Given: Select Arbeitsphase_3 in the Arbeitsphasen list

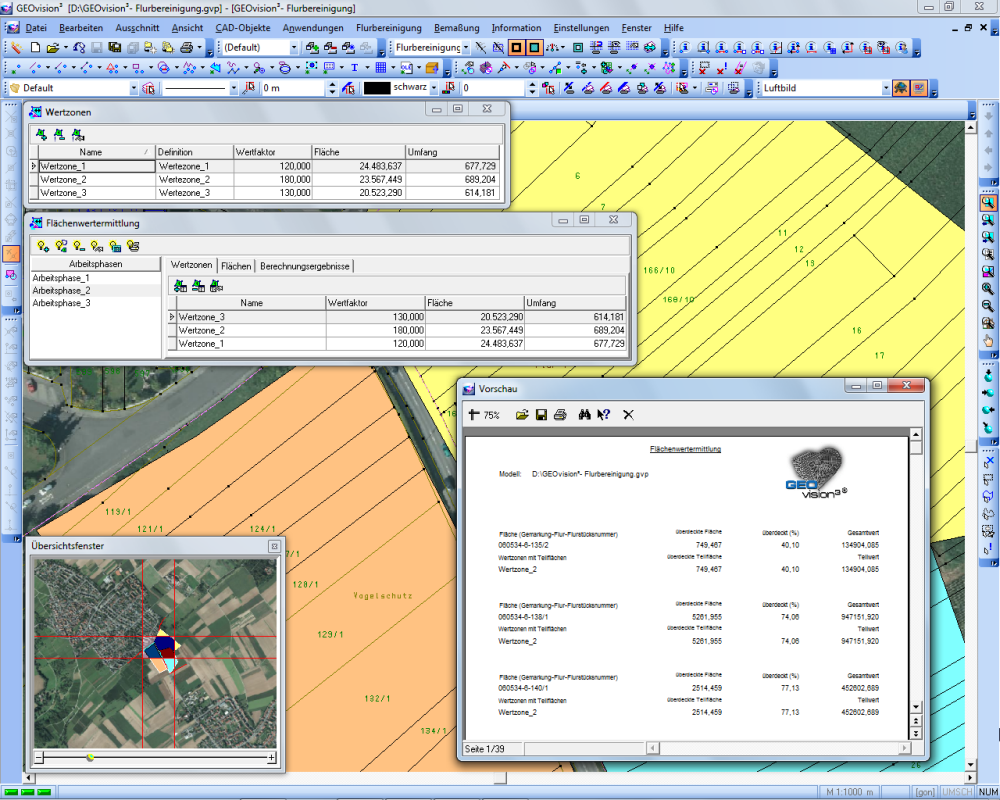Looking at the screenshot, I should [61, 303].
